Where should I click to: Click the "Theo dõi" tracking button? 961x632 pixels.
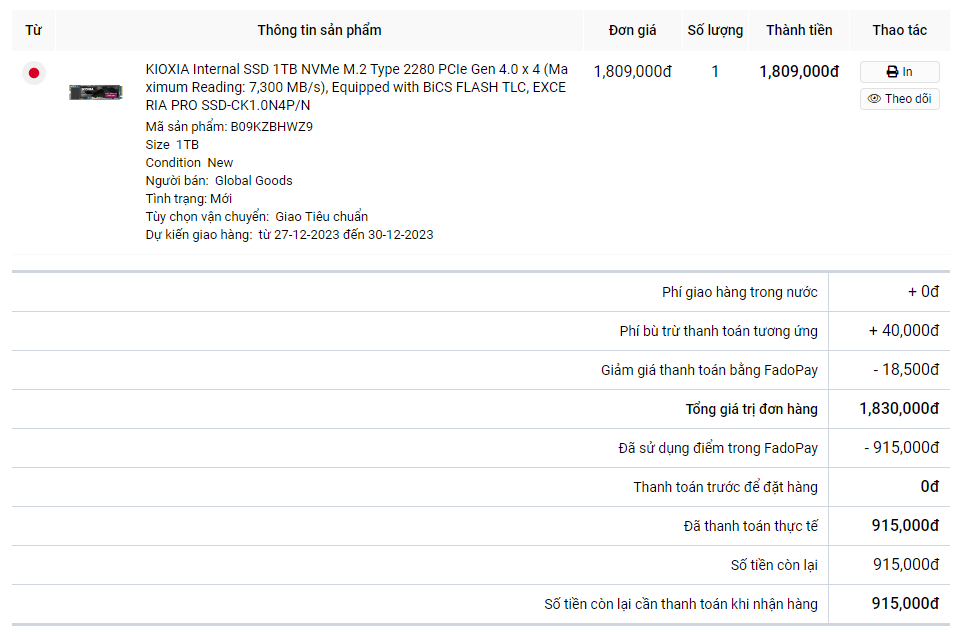pyautogui.click(x=899, y=99)
